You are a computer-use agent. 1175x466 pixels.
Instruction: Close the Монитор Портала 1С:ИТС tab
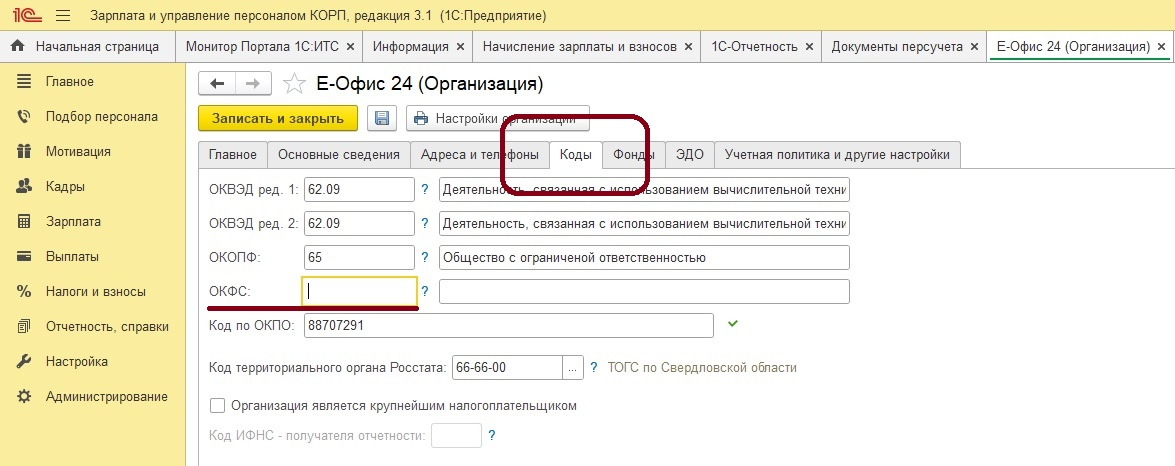coord(351,46)
